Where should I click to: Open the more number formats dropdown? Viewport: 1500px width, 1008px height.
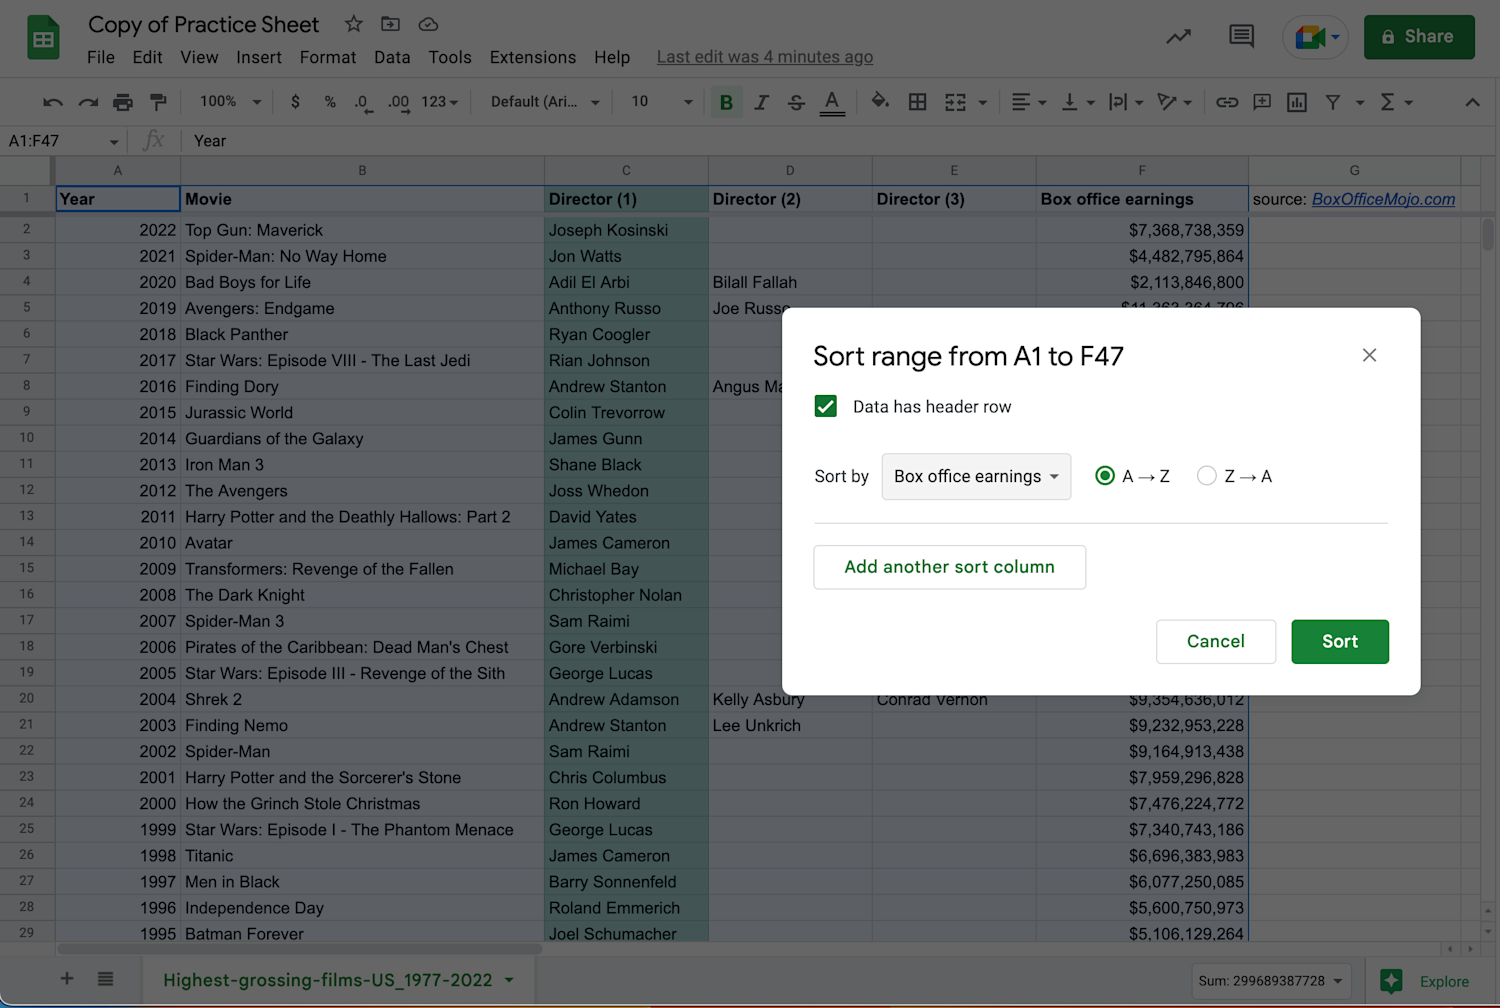pyautogui.click(x=440, y=102)
